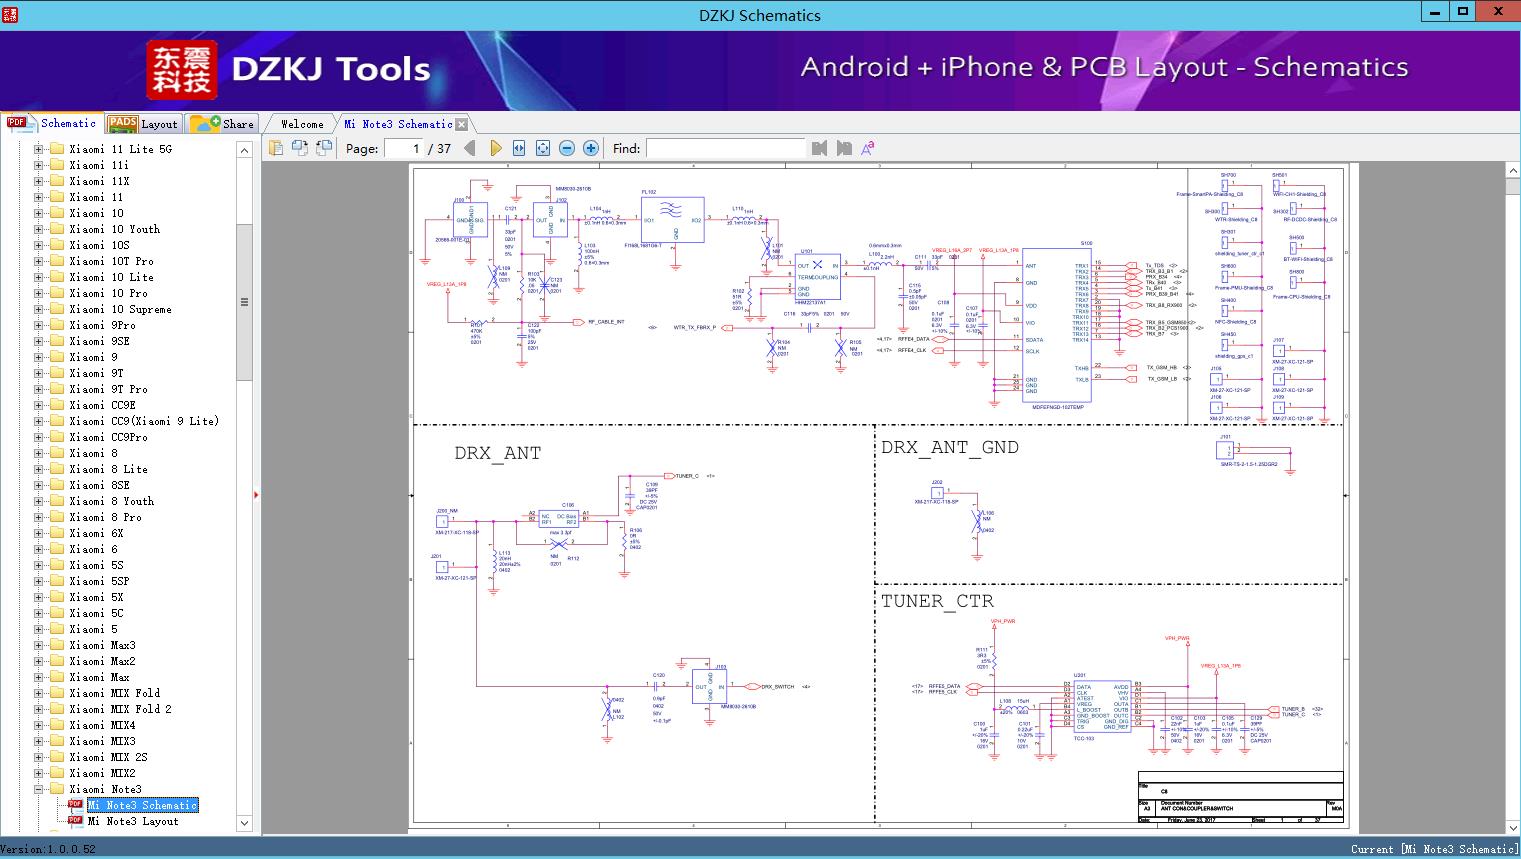Go to the next page with the yellow arrow
1521x859 pixels.
[495, 148]
